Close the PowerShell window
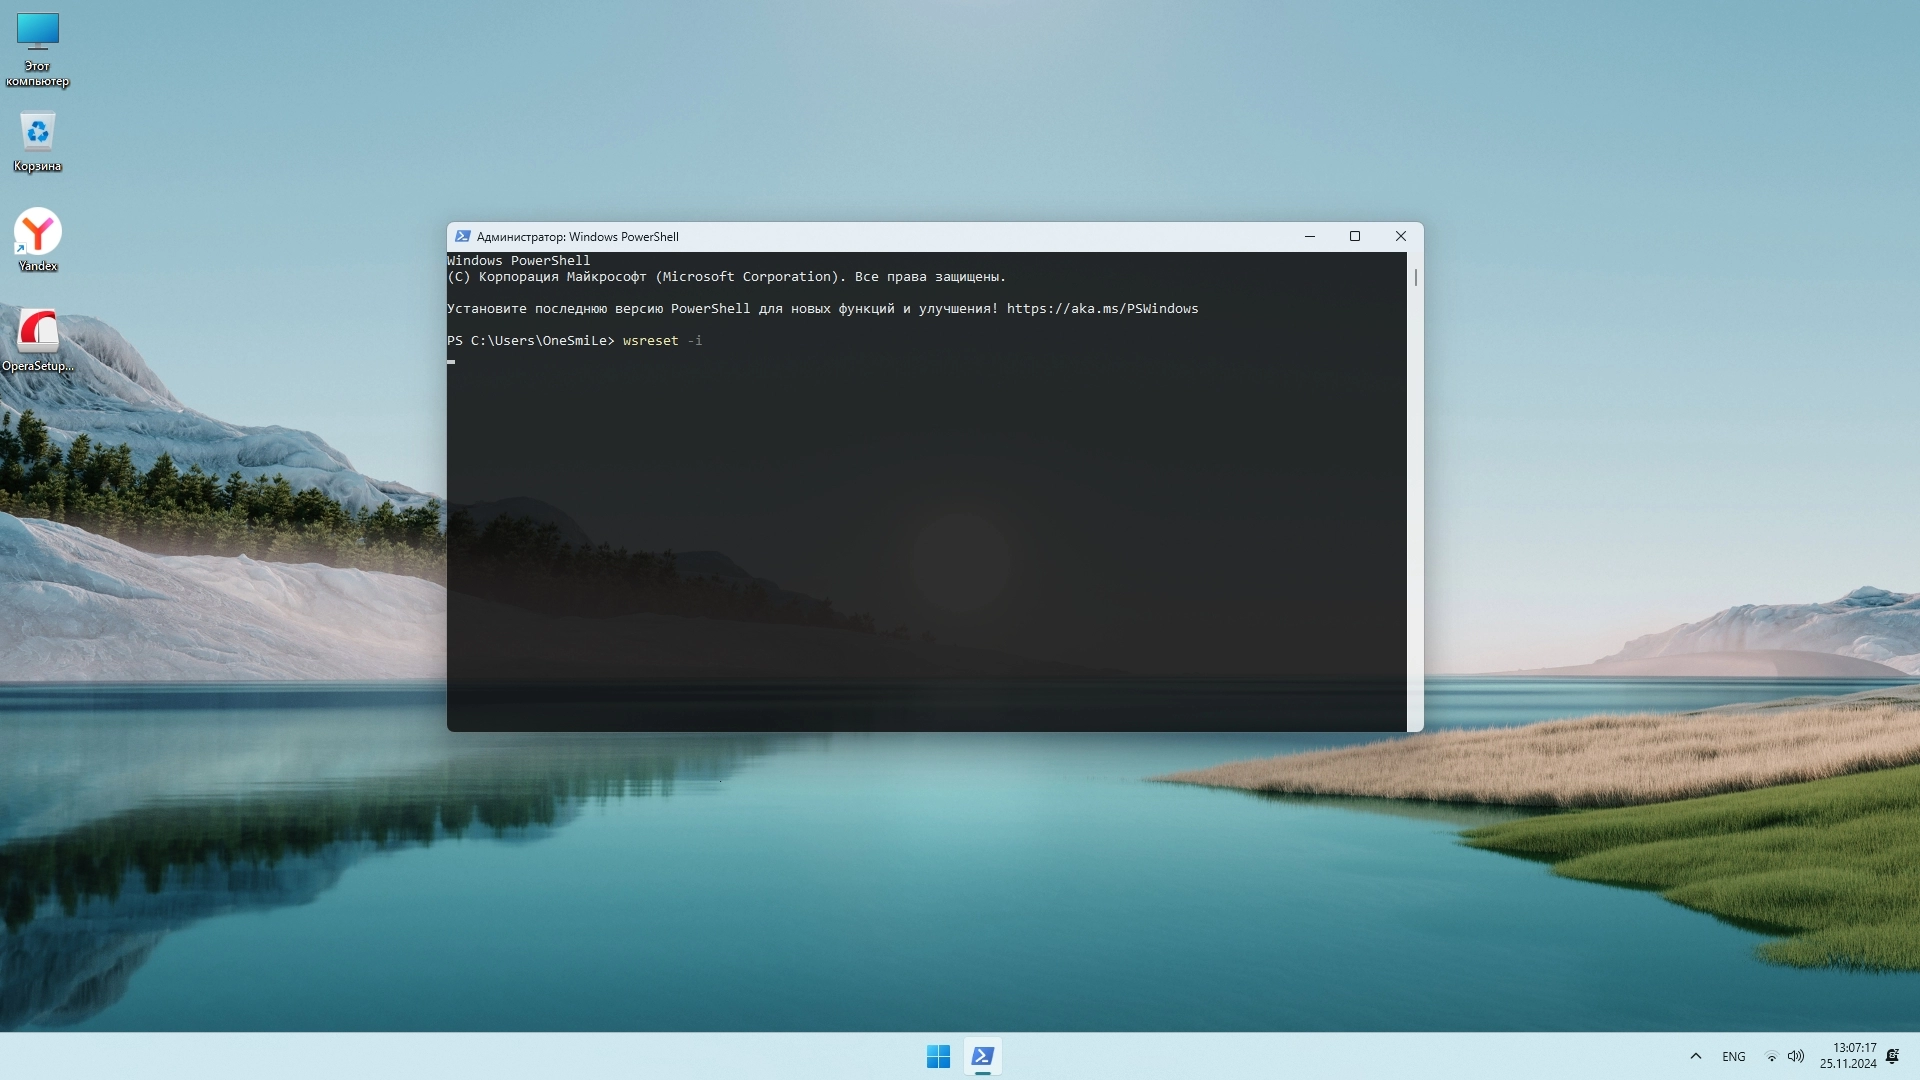 (1401, 237)
